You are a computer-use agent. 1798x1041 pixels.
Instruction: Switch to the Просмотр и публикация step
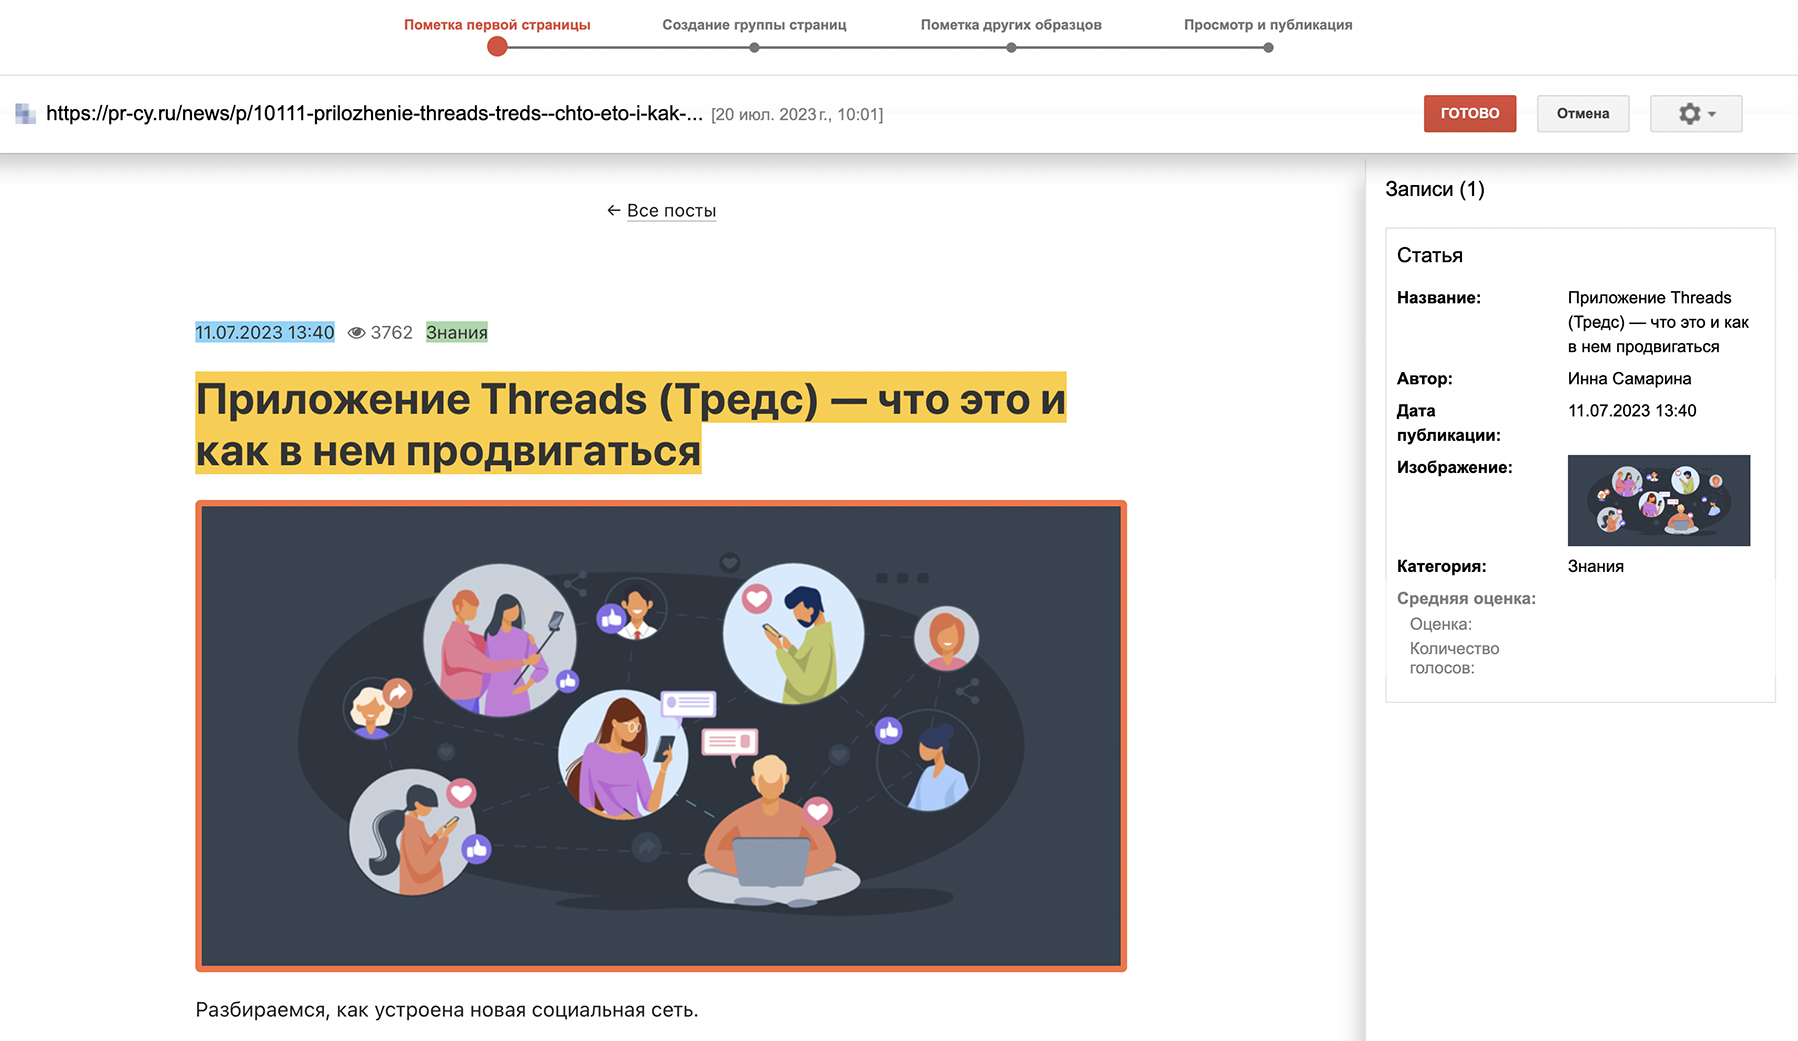[x=1267, y=25]
